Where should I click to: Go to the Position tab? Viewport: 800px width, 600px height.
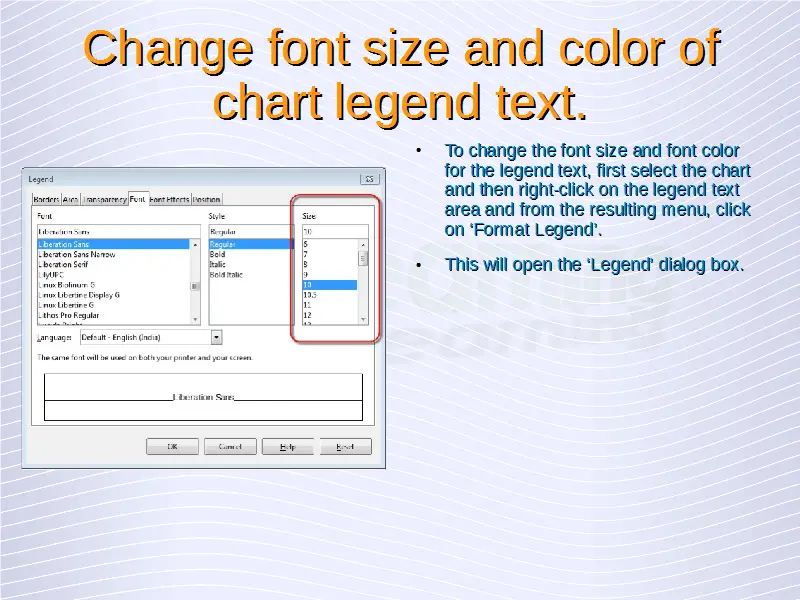click(207, 199)
